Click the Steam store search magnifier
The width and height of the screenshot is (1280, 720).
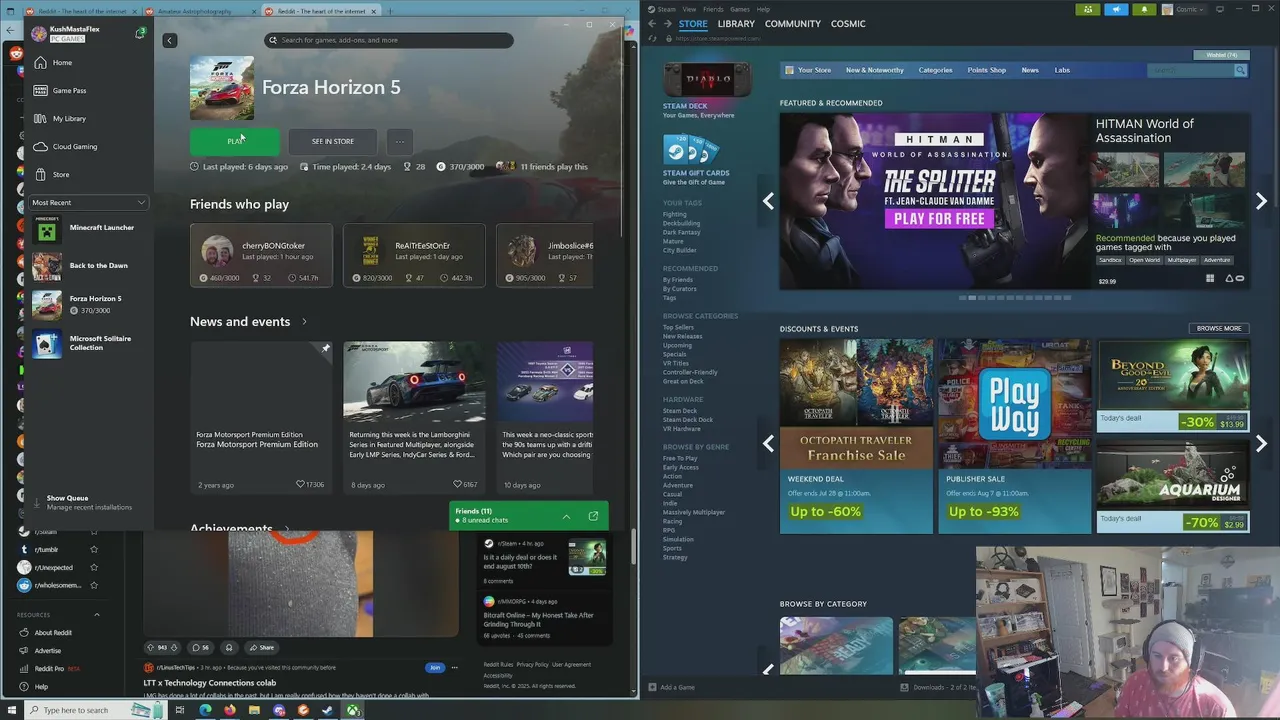point(1240,70)
